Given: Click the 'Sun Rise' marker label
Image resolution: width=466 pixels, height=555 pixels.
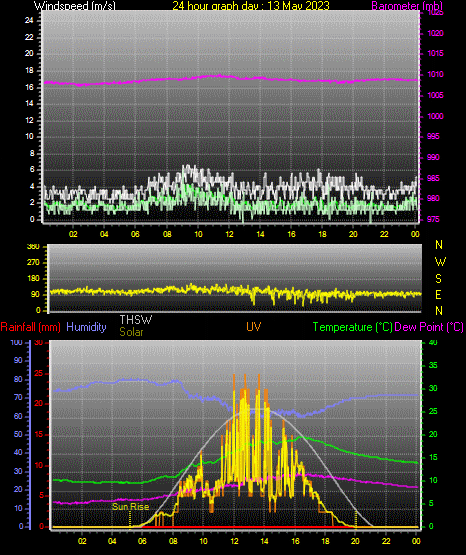Looking at the screenshot, I should (x=130, y=507).
